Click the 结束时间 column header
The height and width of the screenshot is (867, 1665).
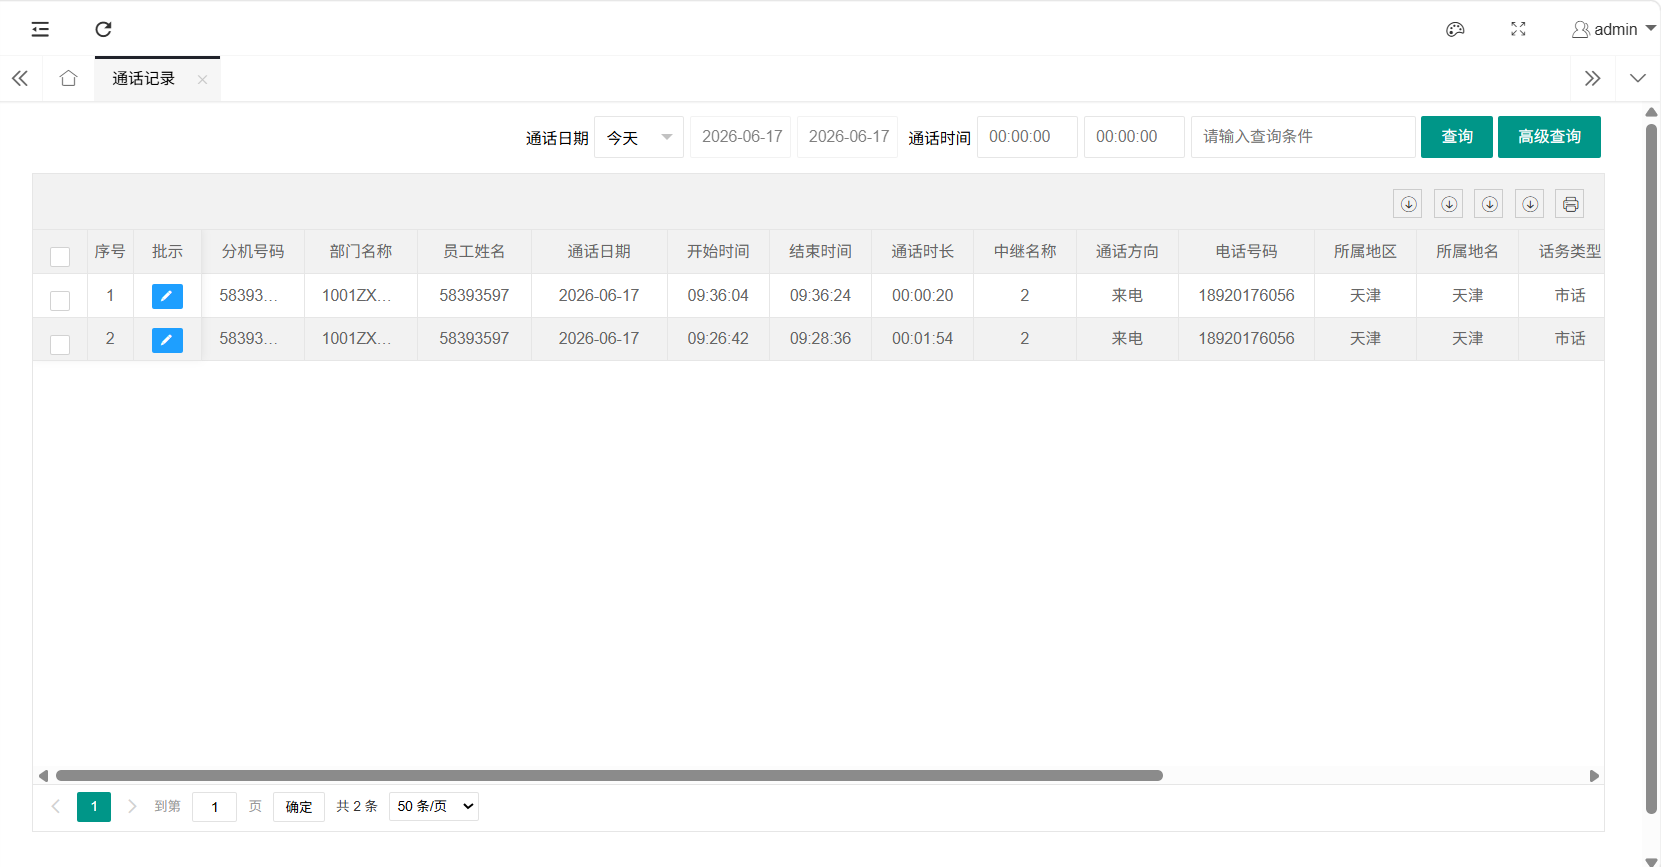pos(820,252)
